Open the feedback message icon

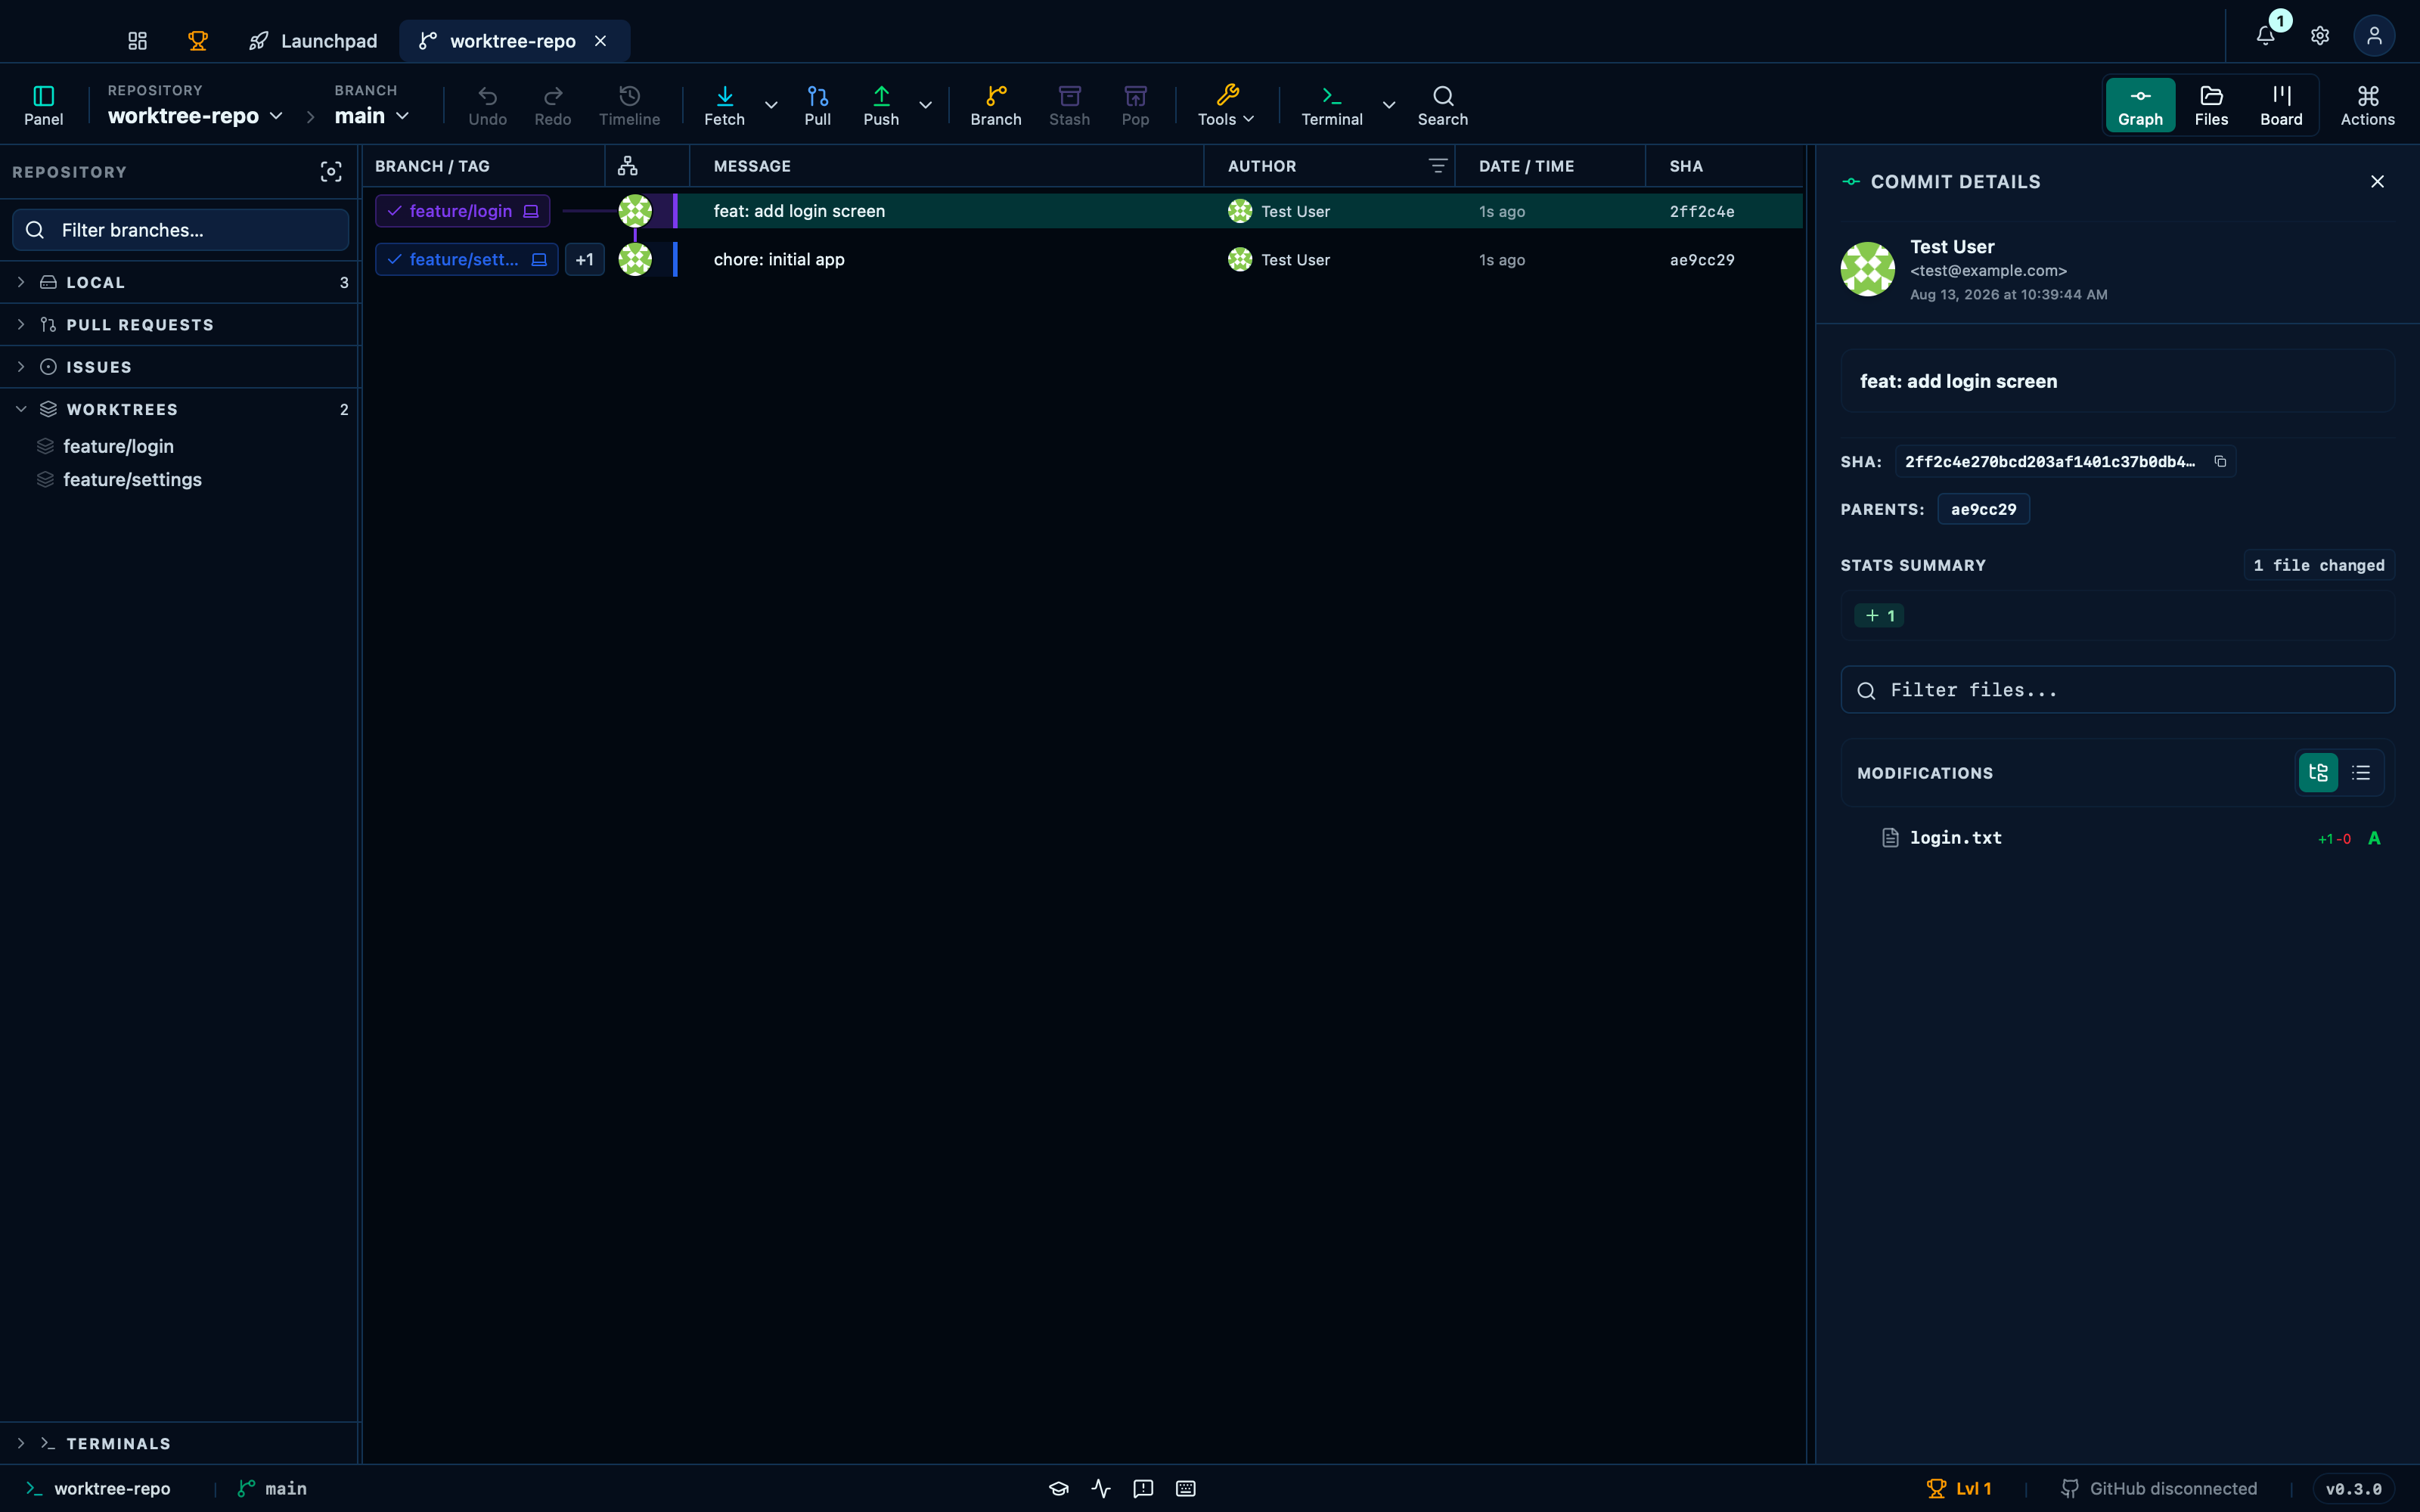(1143, 1488)
